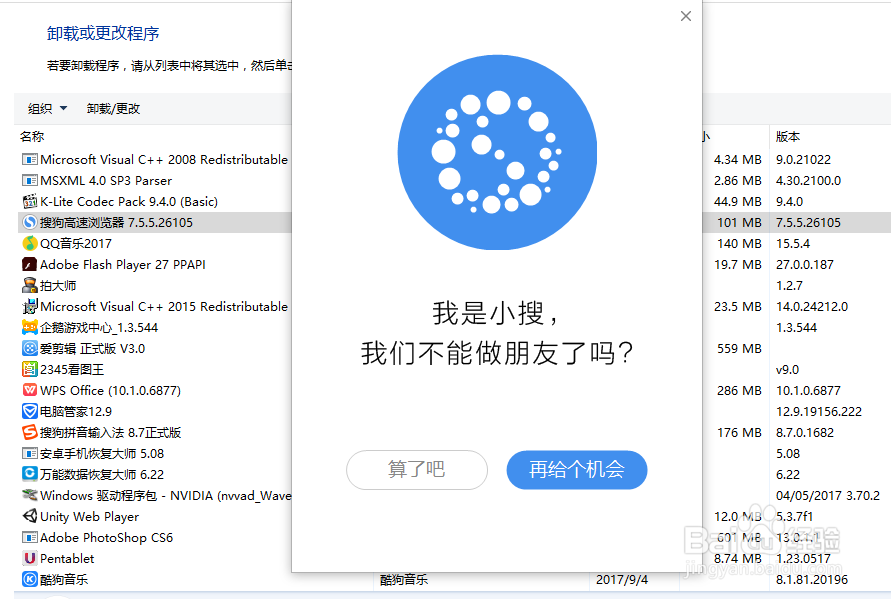Viewport: 891px width, 599px height.
Task: Click the 算了吧 button in the dialog
Action: (x=417, y=470)
